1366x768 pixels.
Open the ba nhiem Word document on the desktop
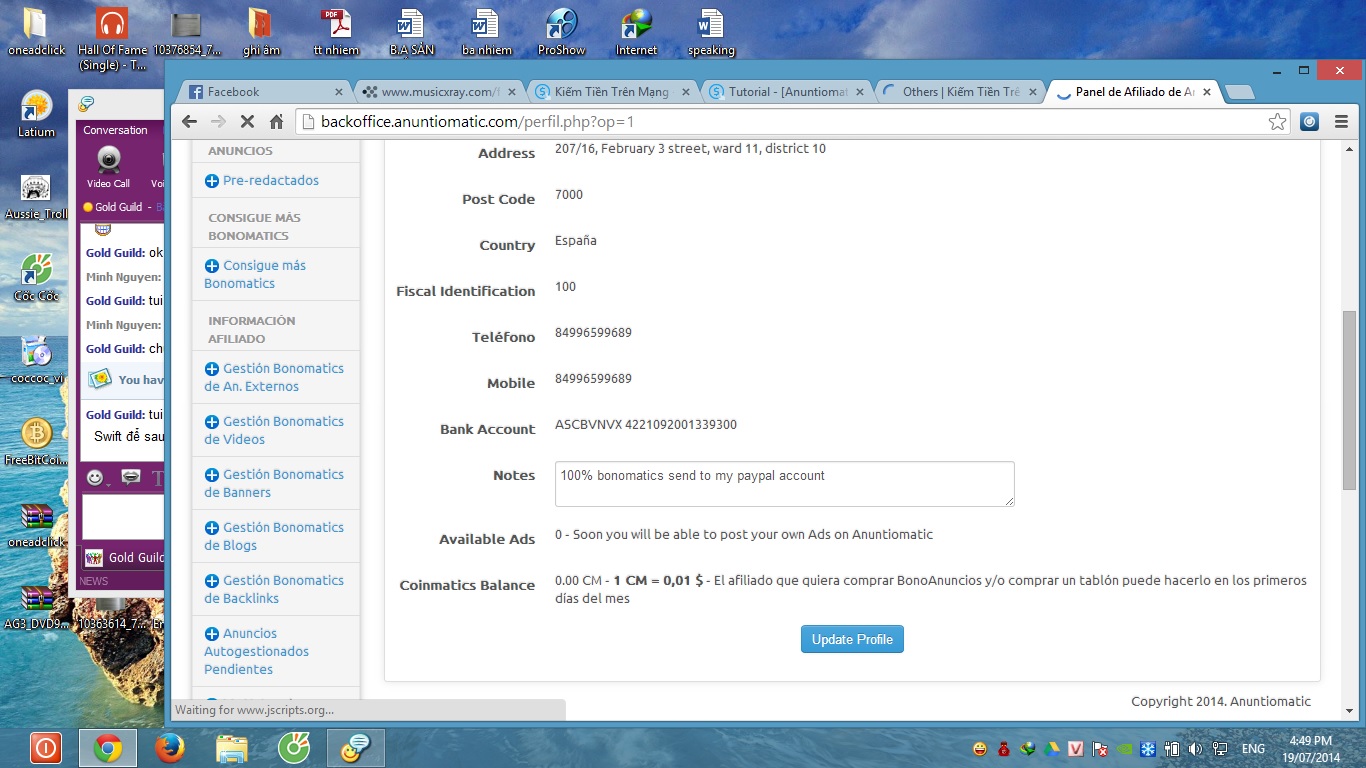(487, 30)
